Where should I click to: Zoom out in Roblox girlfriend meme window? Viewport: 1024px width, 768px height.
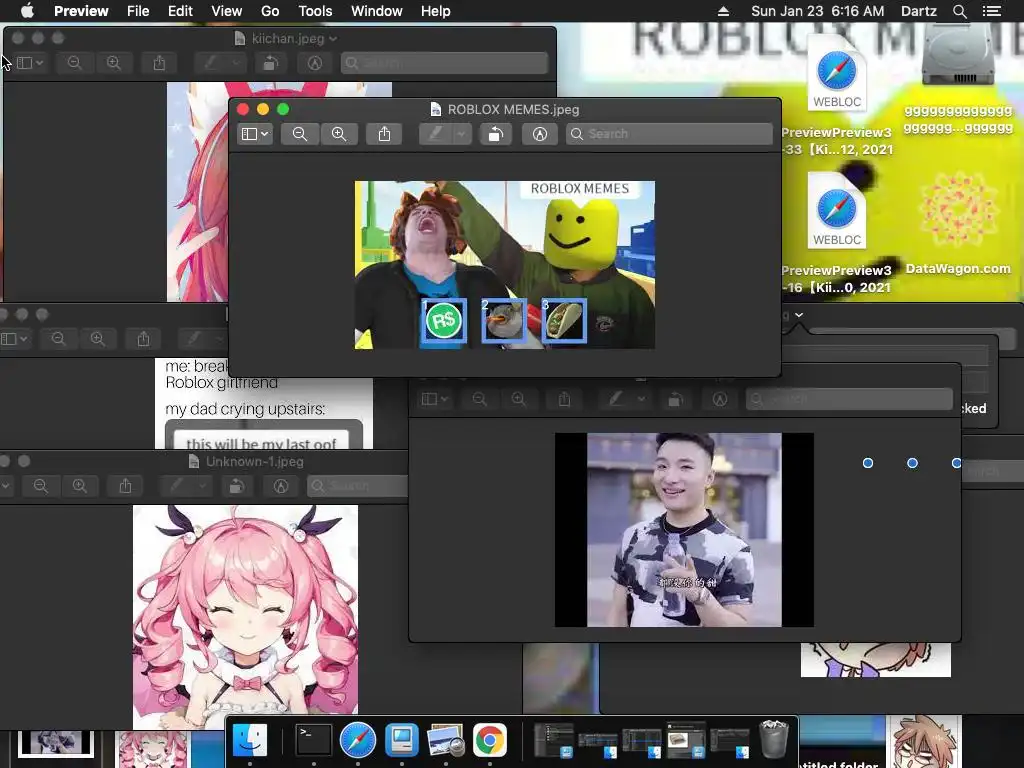tap(58, 339)
